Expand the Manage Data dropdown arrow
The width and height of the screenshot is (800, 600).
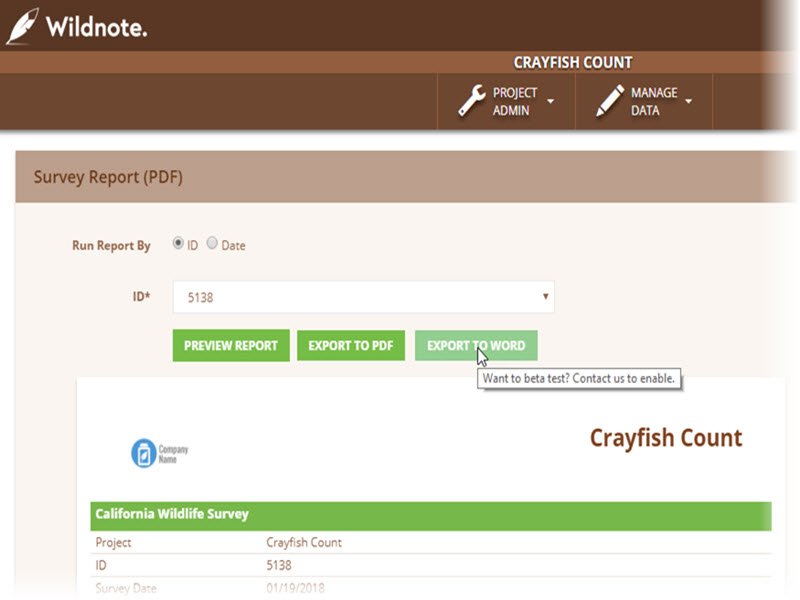[688, 101]
